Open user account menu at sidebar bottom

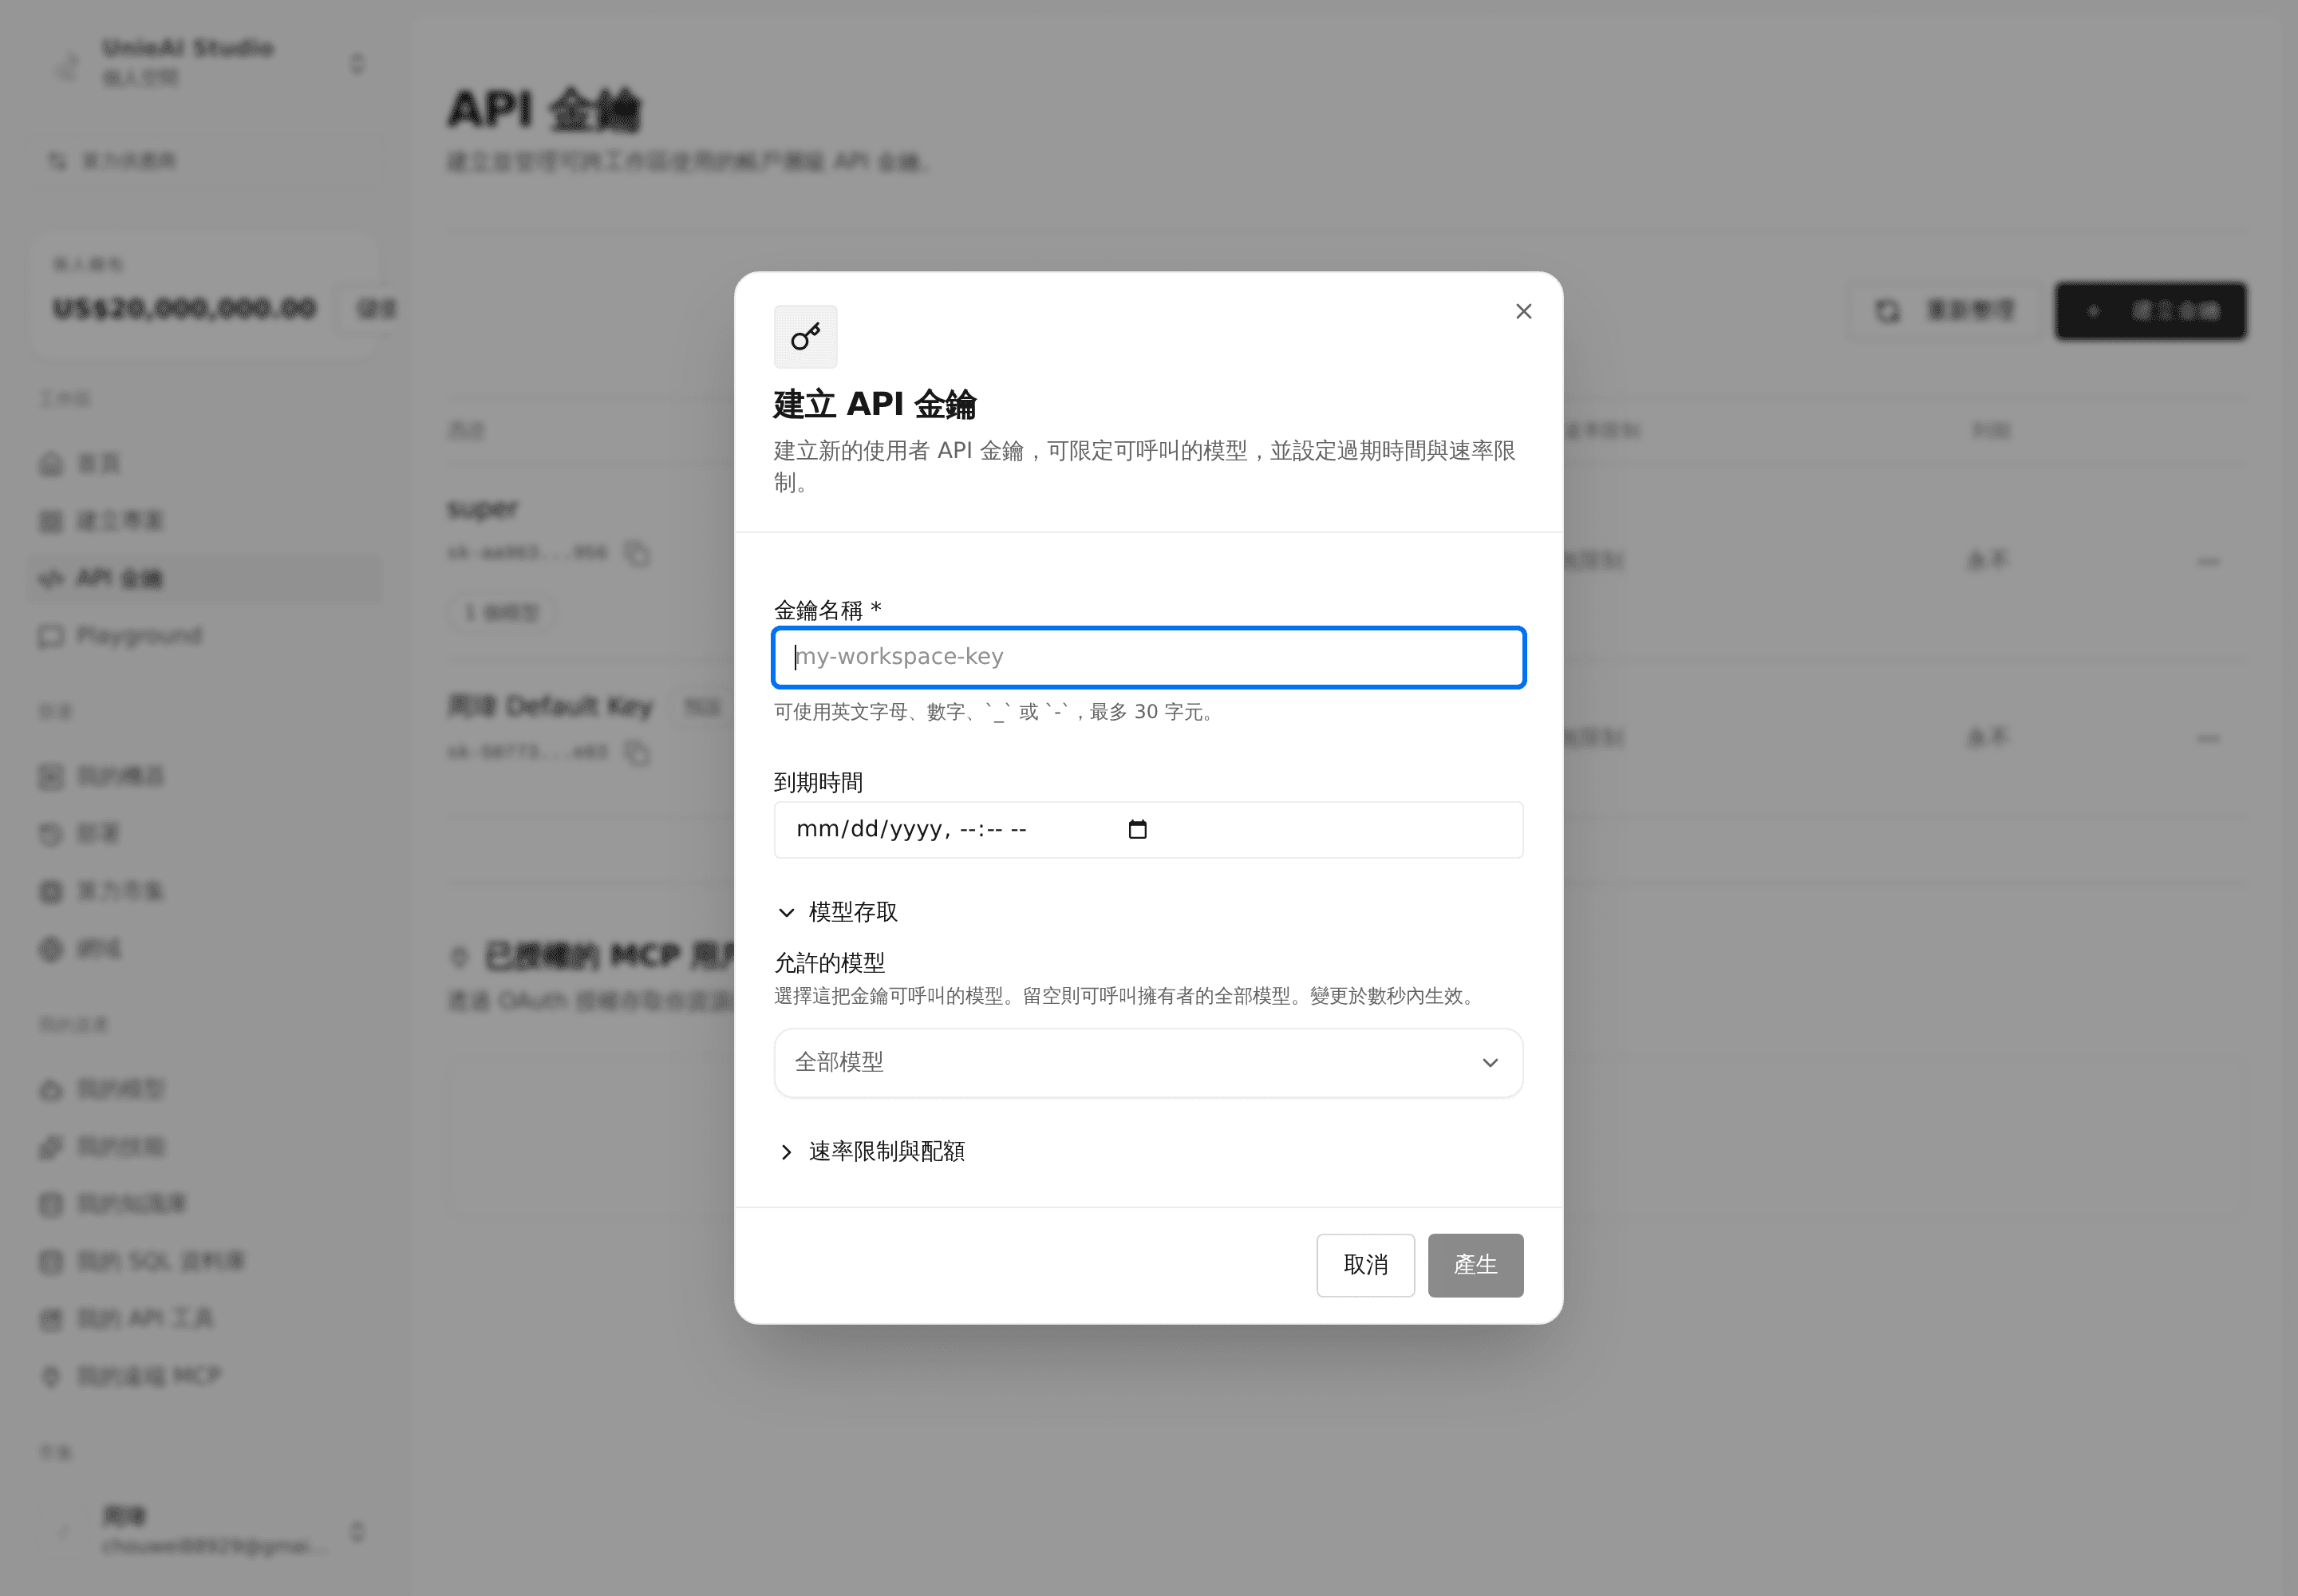coord(205,1531)
